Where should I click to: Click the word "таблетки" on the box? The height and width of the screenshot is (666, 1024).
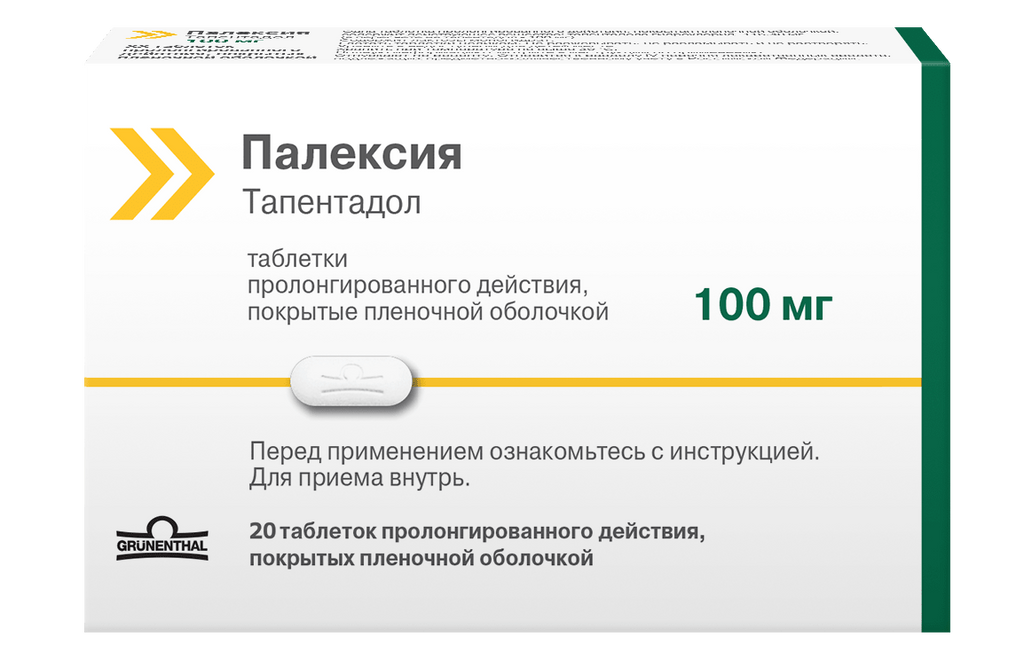(297, 259)
